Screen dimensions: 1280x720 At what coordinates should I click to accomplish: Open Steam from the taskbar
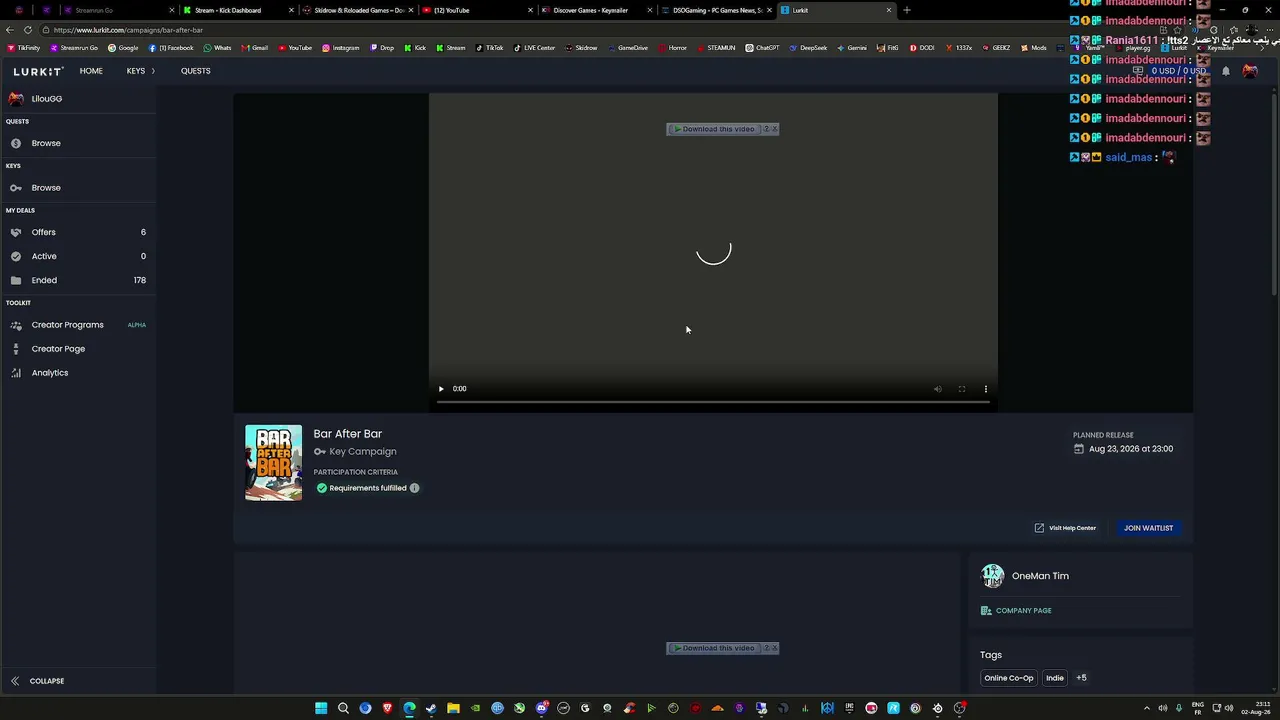pyautogui.click(x=431, y=708)
